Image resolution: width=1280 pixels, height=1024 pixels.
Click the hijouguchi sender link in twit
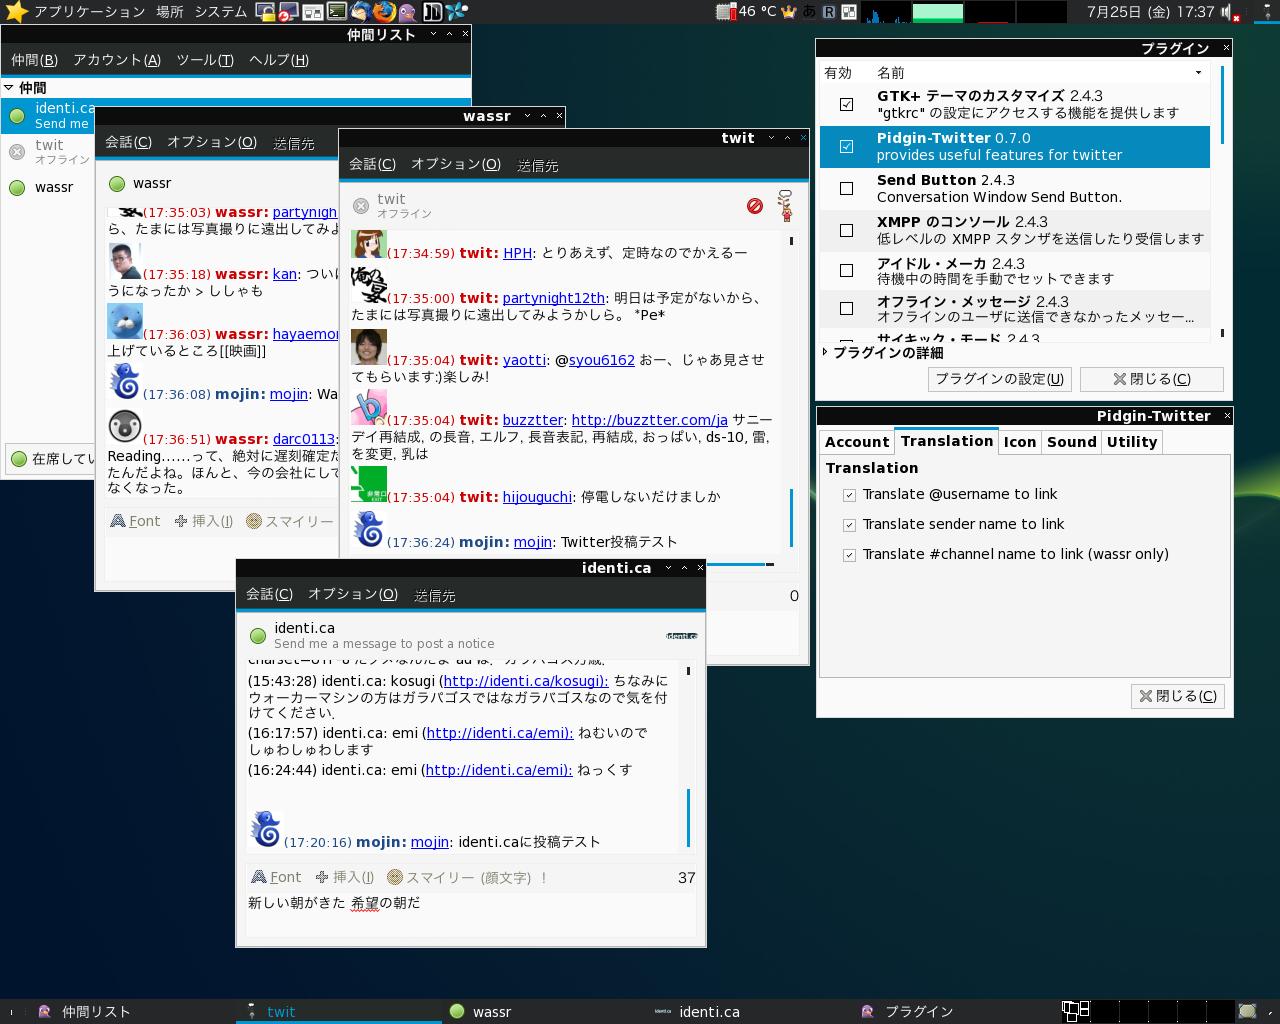[537, 497]
